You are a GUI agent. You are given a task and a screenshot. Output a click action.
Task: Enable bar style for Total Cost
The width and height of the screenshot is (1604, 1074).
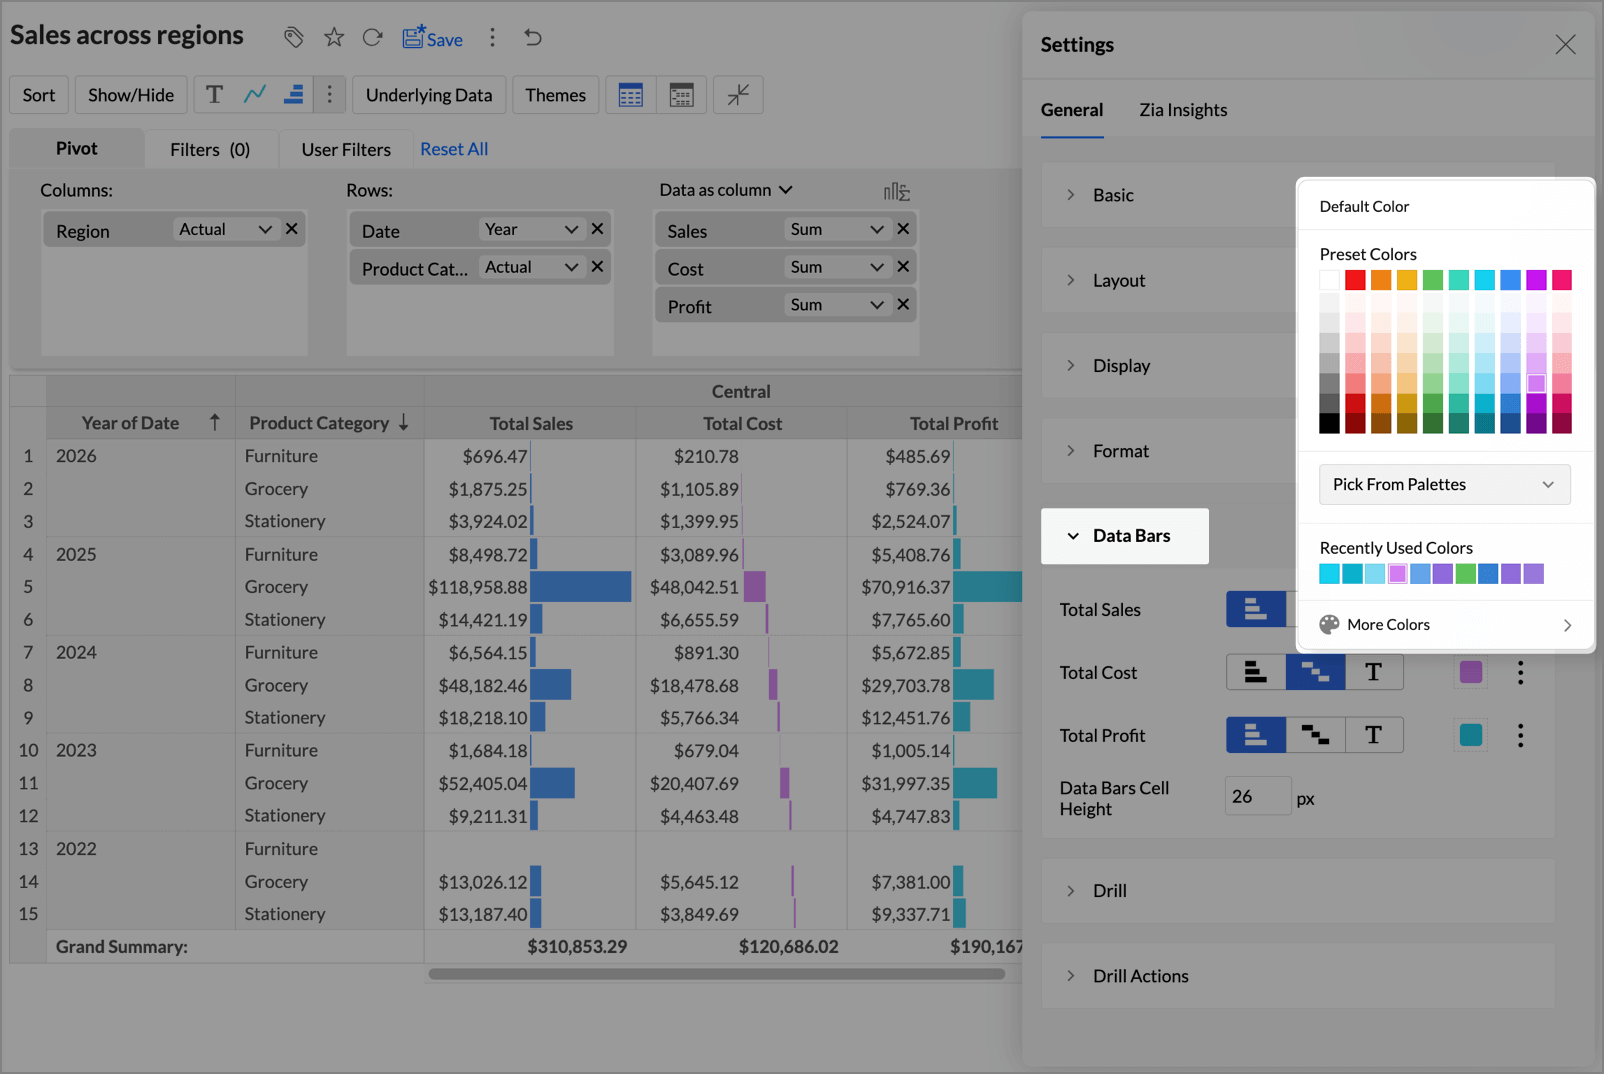(1256, 673)
